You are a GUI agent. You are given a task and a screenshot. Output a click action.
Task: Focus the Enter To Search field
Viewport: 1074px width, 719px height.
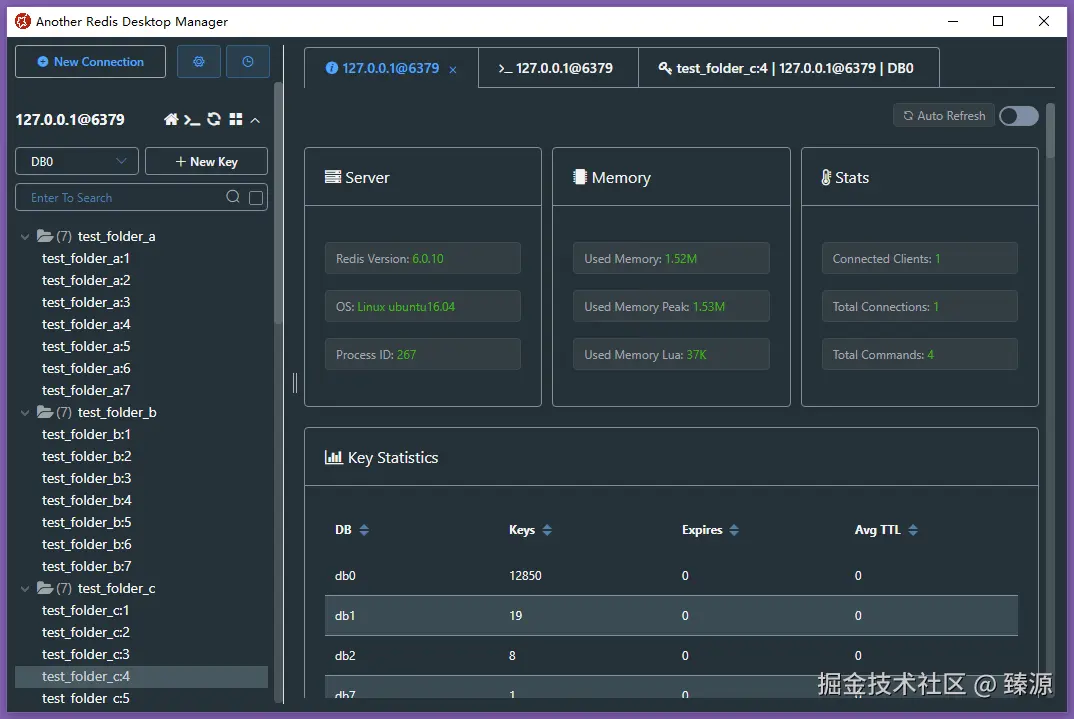tap(123, 197)
